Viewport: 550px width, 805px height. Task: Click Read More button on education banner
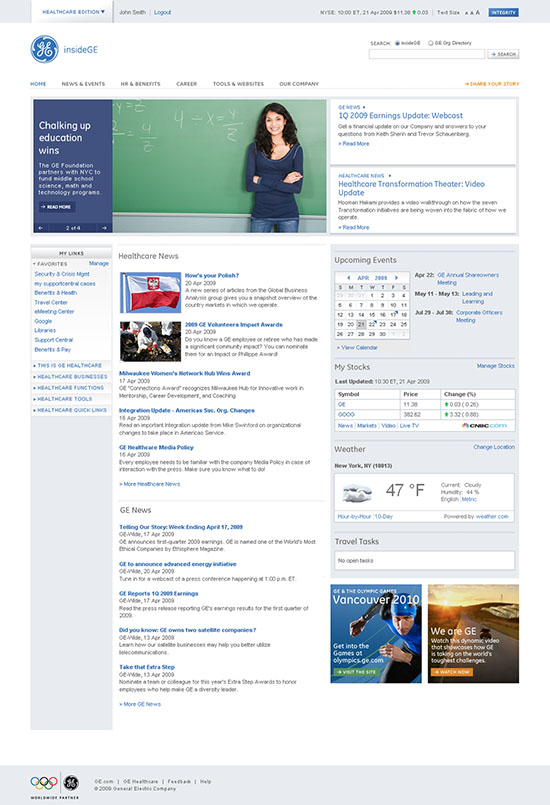point(57,207)
